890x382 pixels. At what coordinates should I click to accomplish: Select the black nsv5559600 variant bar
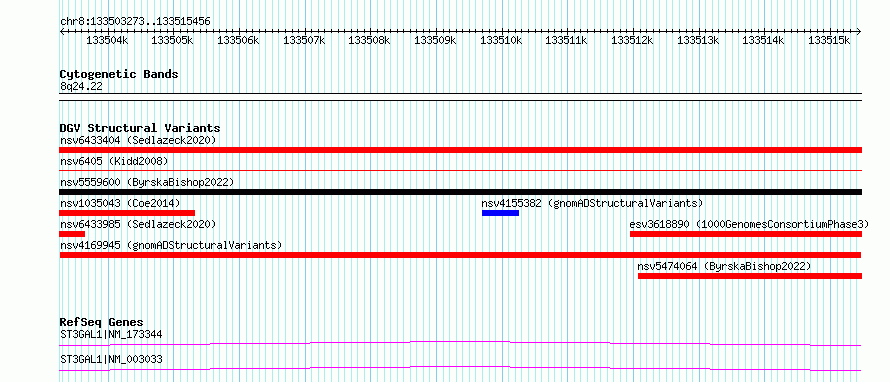(461, 192)
